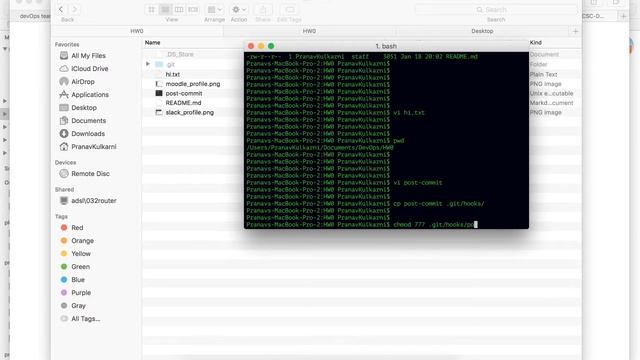Image resolution: width=640 pixels, height=360 pixels.
Task: Add a new Finder tab
Action: 576,31
